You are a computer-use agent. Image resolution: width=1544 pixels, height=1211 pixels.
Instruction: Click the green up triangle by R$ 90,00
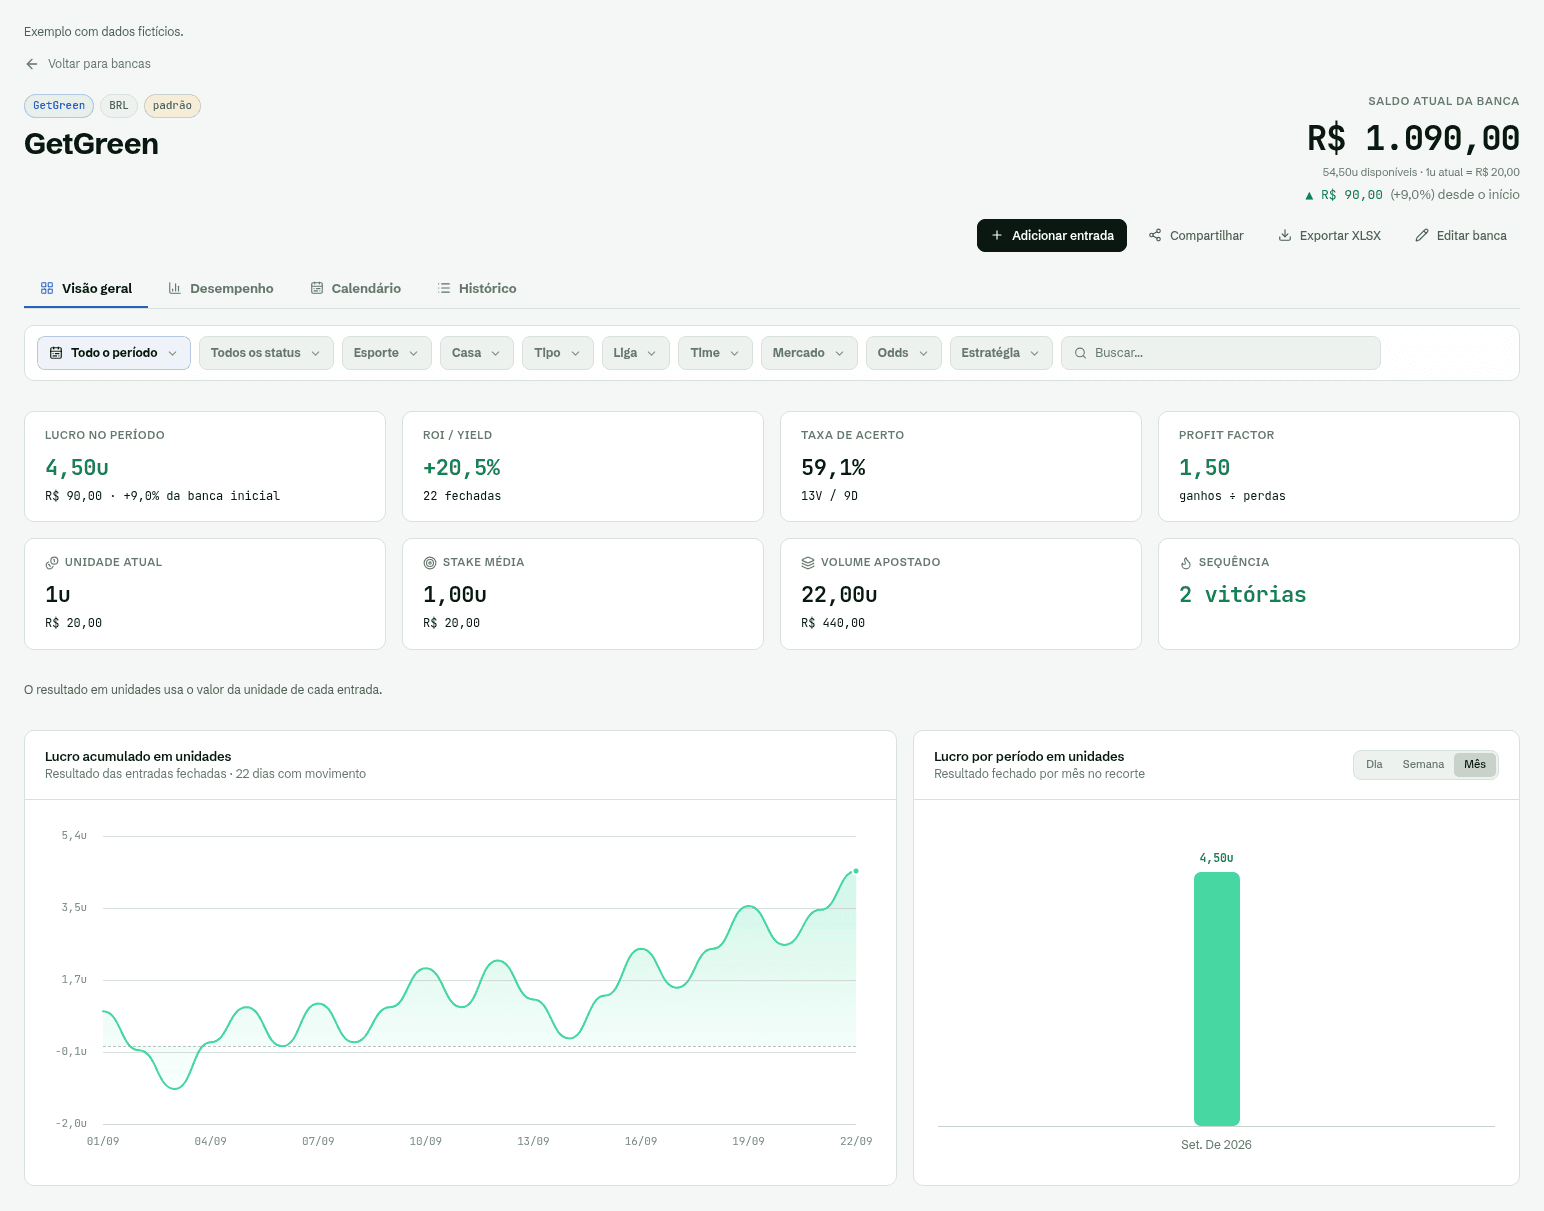pos(1309,196)
